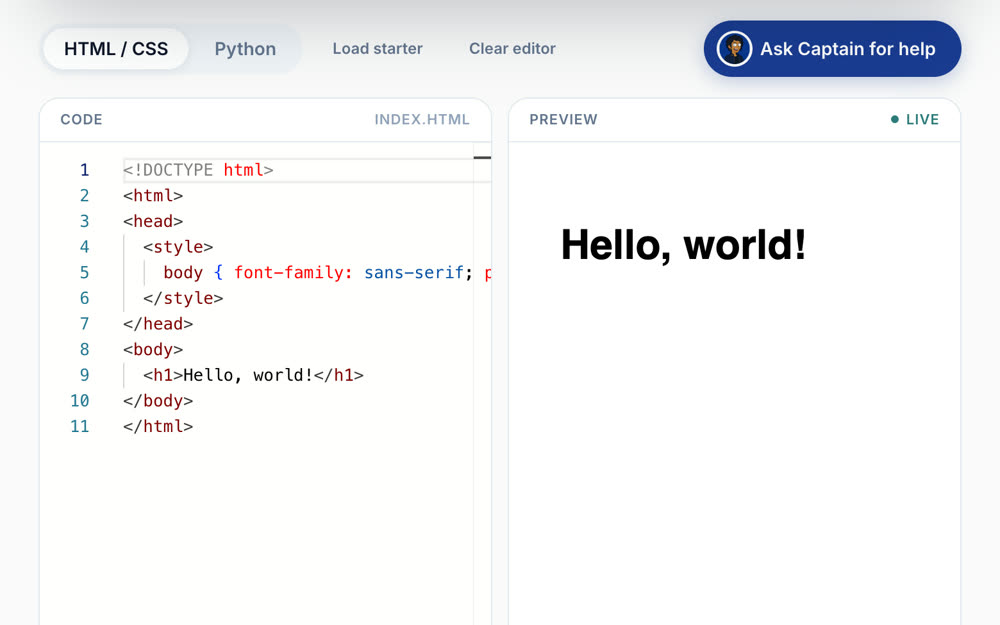Click the closing </html> tag

point(158,426)
